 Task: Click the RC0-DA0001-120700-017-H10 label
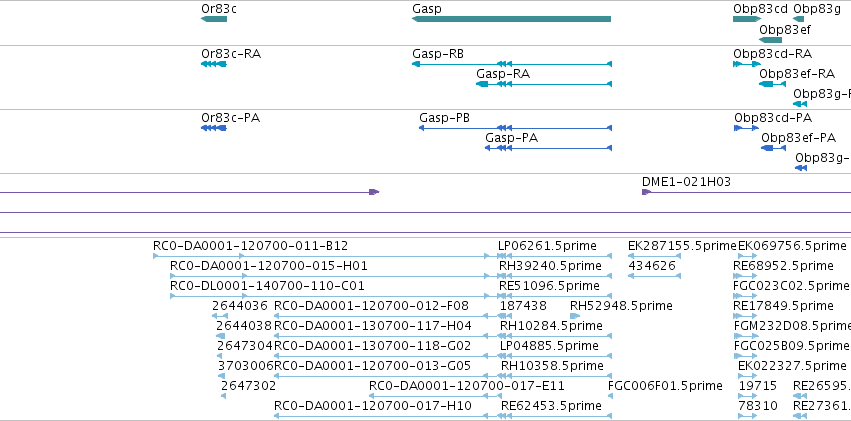coord(373,406)
